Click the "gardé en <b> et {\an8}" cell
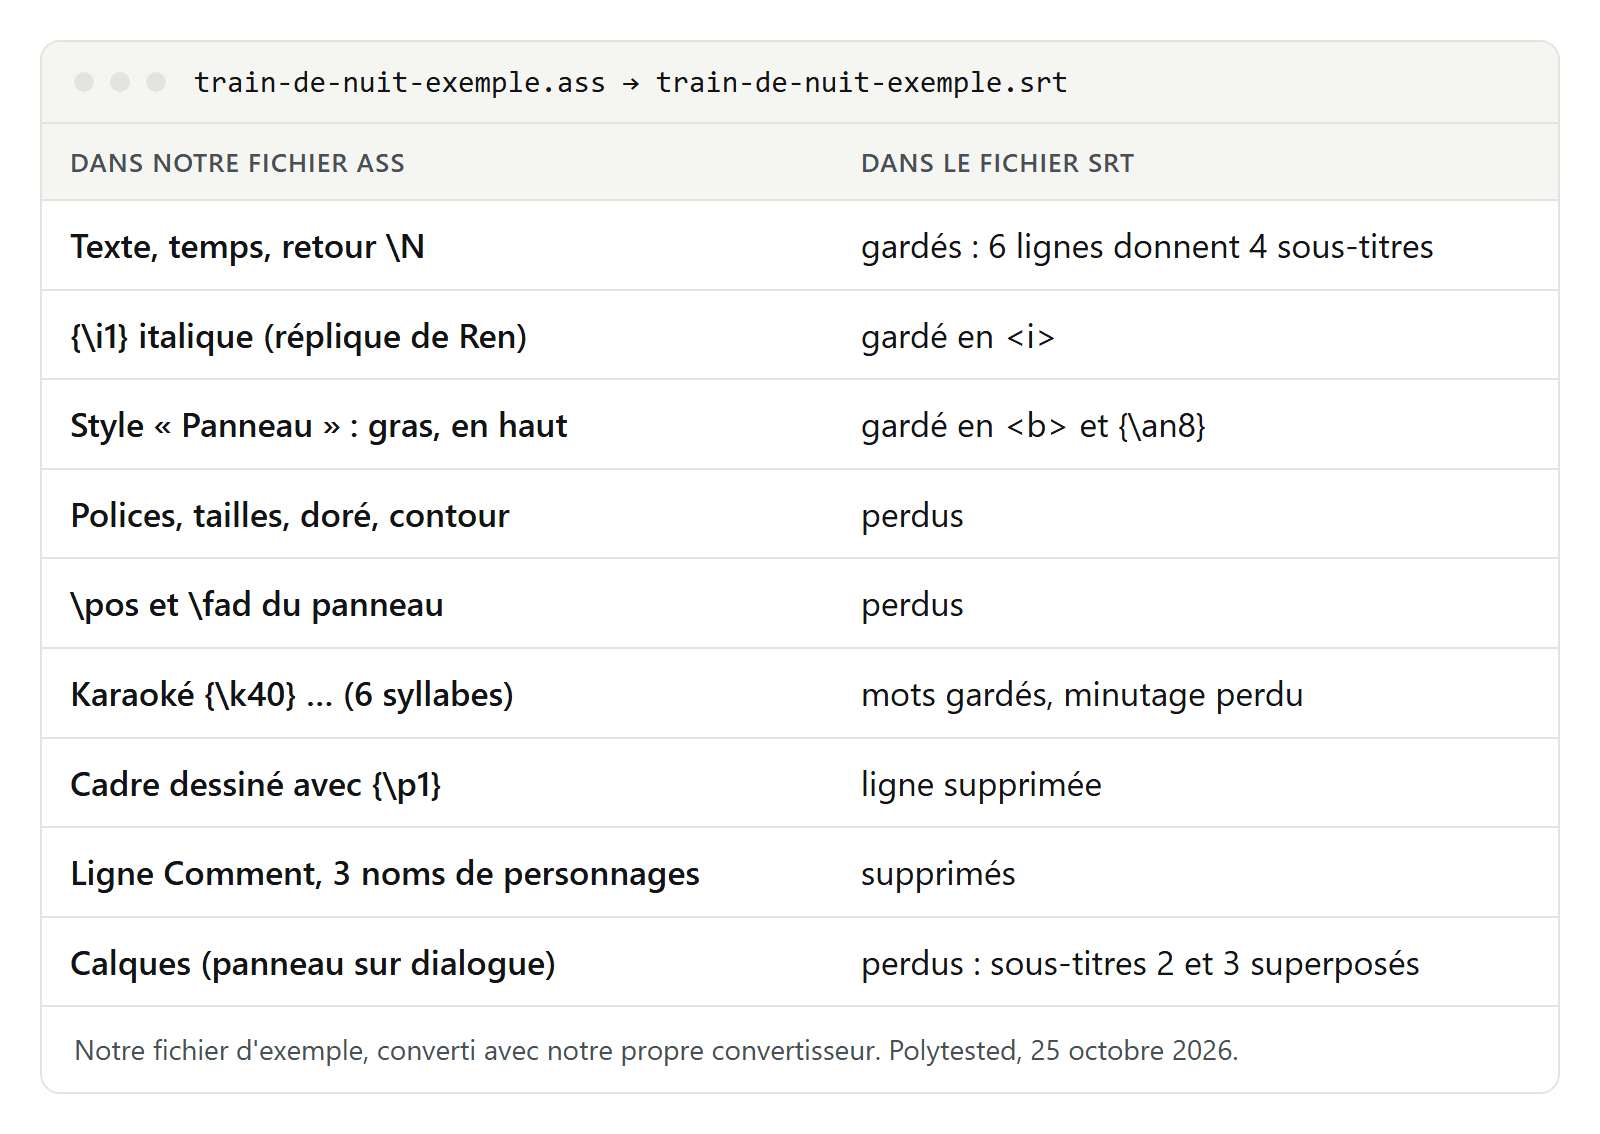1600x1134 pixels. click(x=1033, y=425)
